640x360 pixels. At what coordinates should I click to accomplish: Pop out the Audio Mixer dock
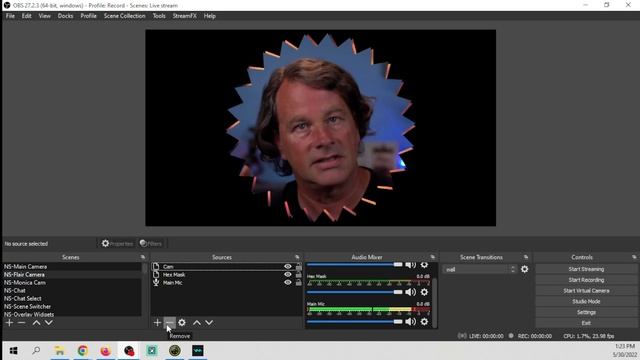433,257
